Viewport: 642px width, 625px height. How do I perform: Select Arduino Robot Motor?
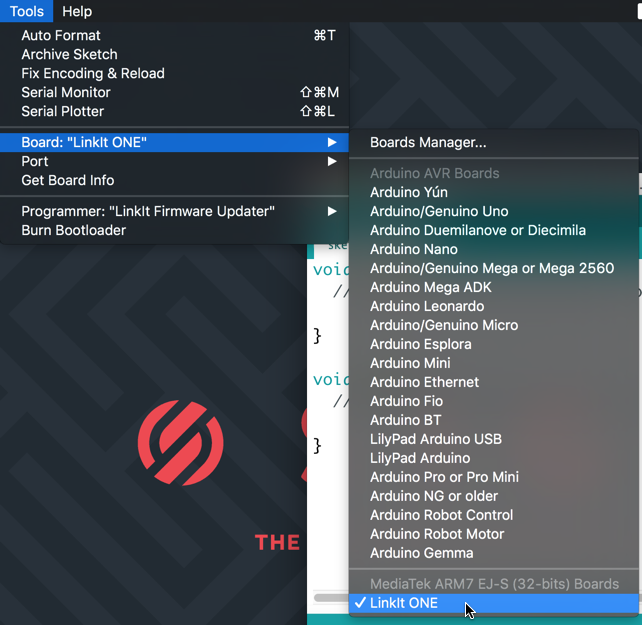pyautogui.click(x=493, y=534)
